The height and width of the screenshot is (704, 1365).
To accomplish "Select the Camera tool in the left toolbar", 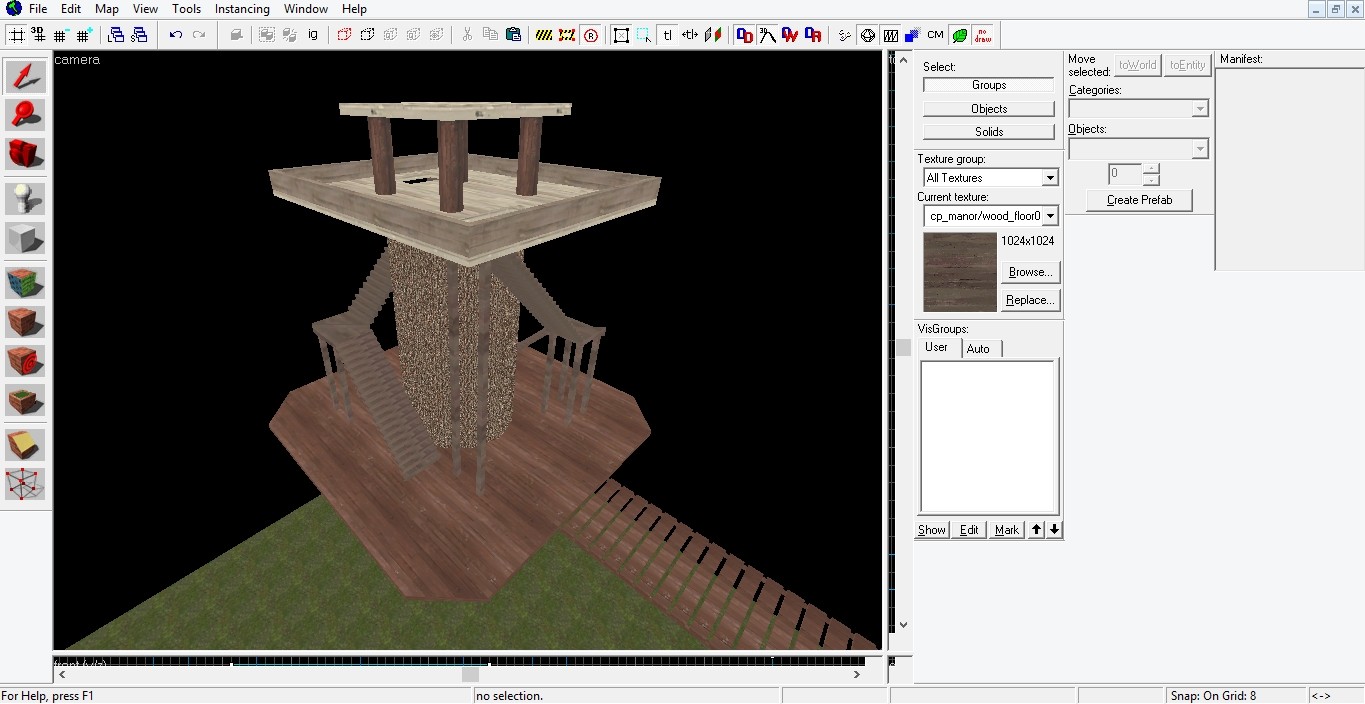I will [x=25, y=155].
